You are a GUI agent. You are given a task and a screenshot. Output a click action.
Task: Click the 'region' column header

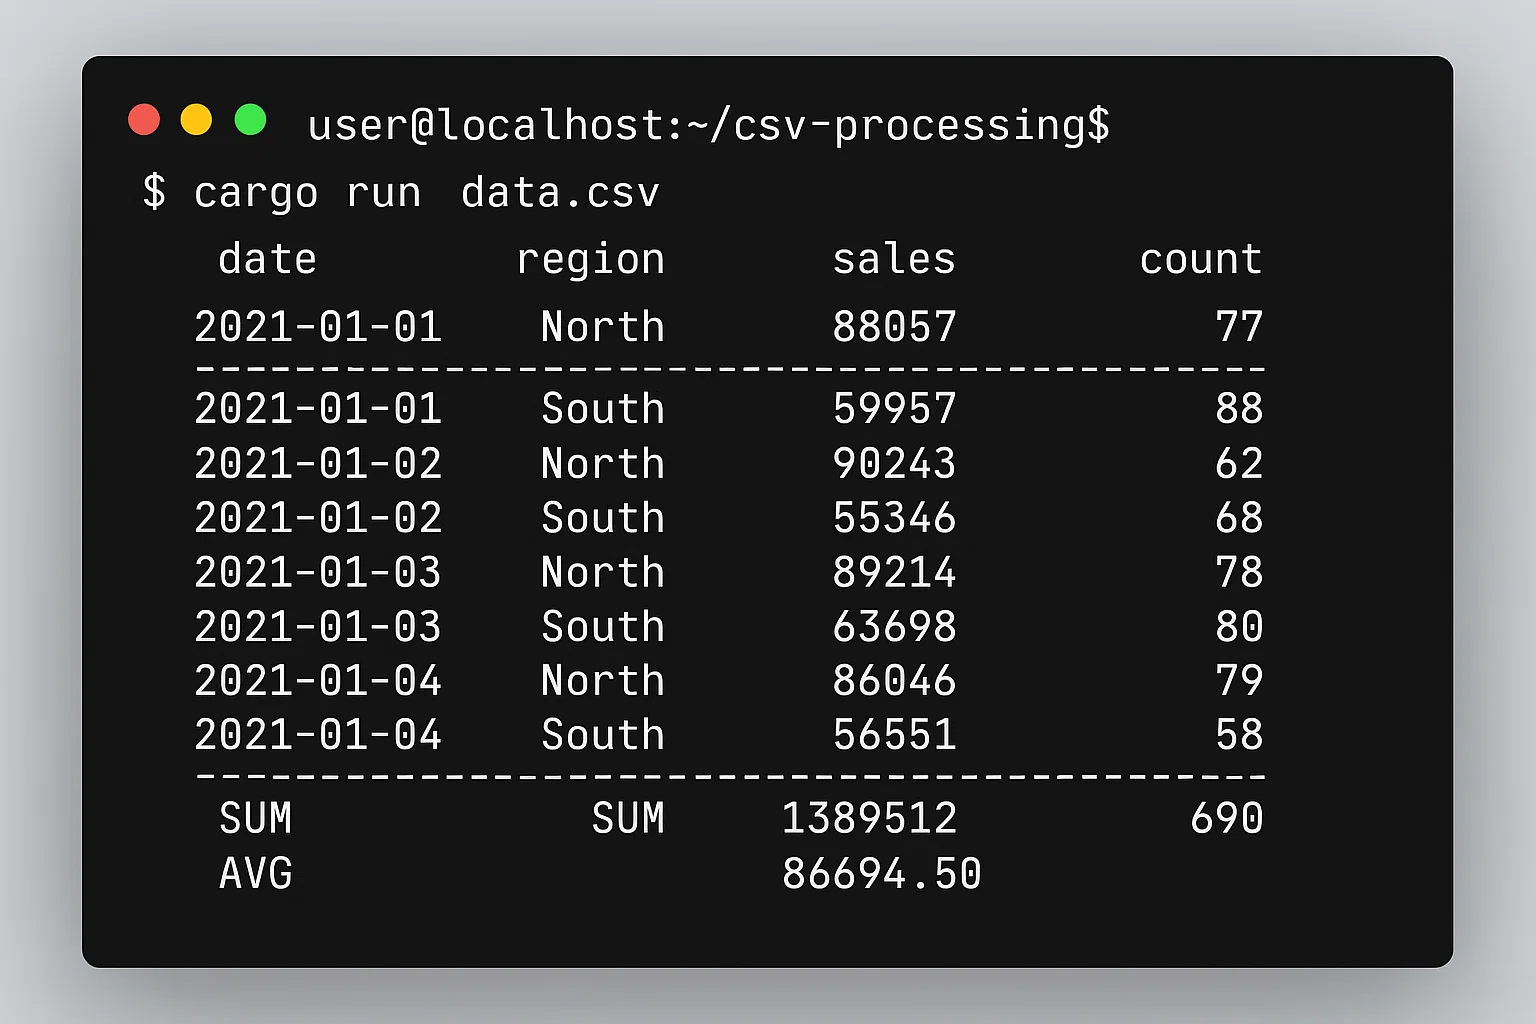coord(590,261)
